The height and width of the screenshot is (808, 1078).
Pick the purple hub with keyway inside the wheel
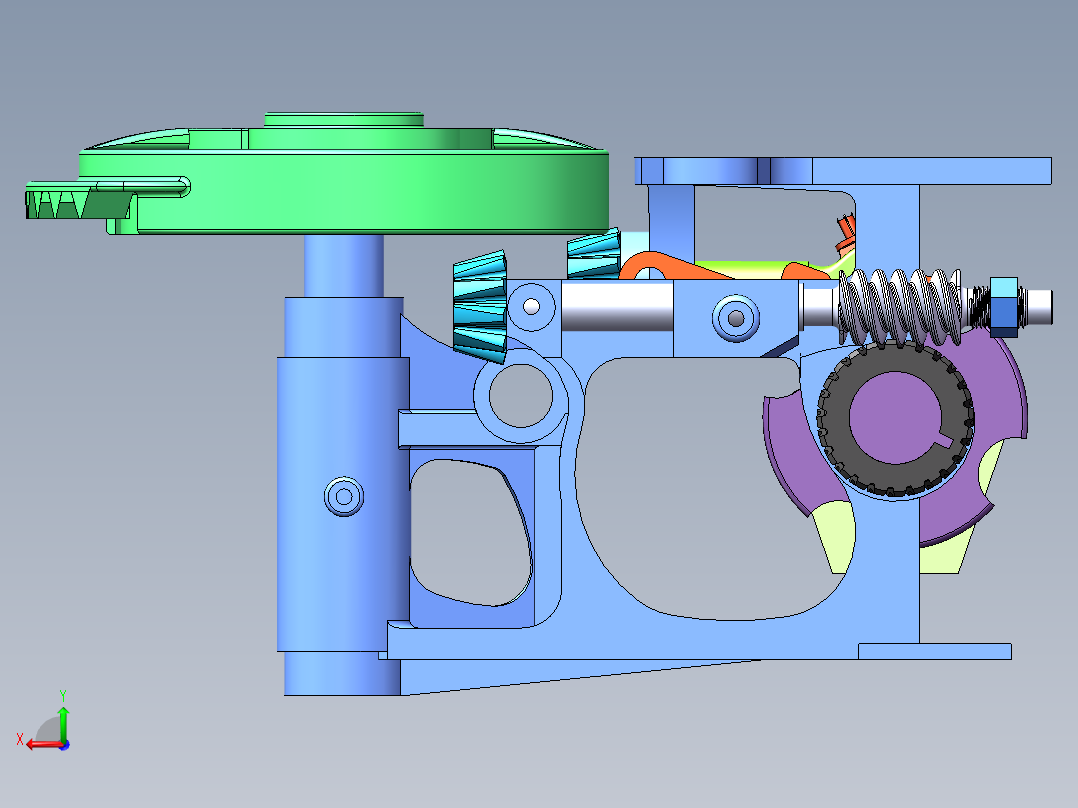coord(896,417)
